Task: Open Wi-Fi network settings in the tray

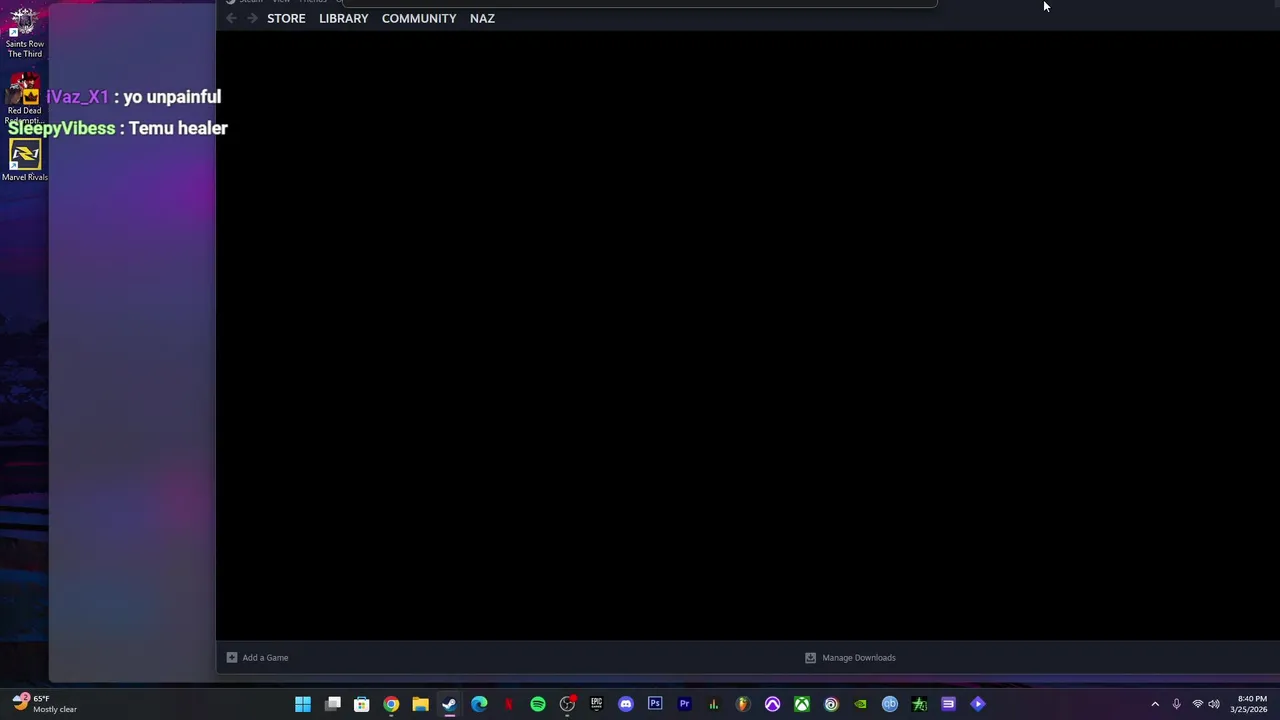Action: pos(1197,704)
